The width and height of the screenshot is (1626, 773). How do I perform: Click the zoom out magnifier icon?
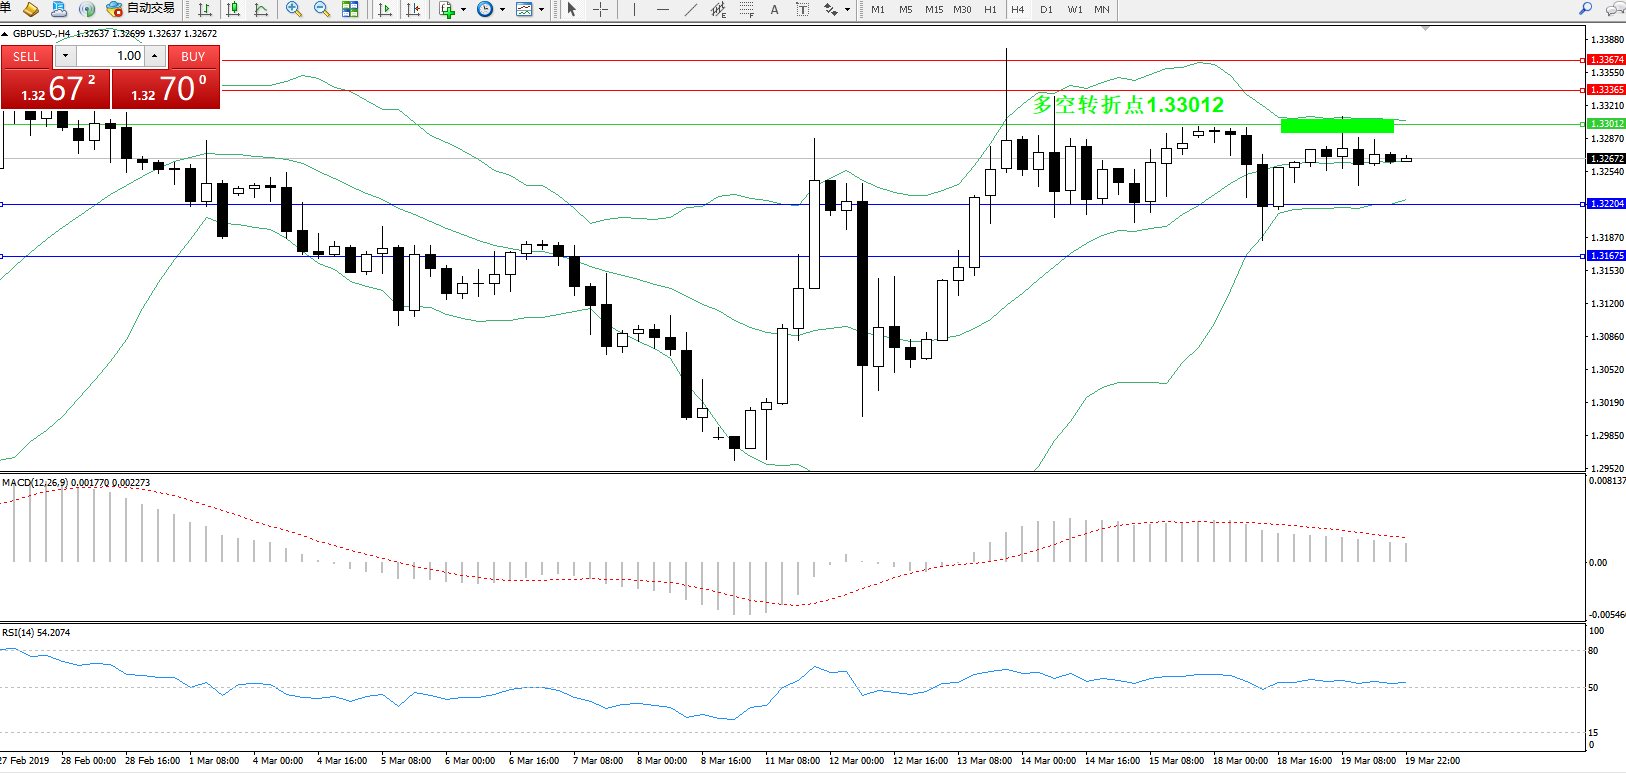click(322, 9)
